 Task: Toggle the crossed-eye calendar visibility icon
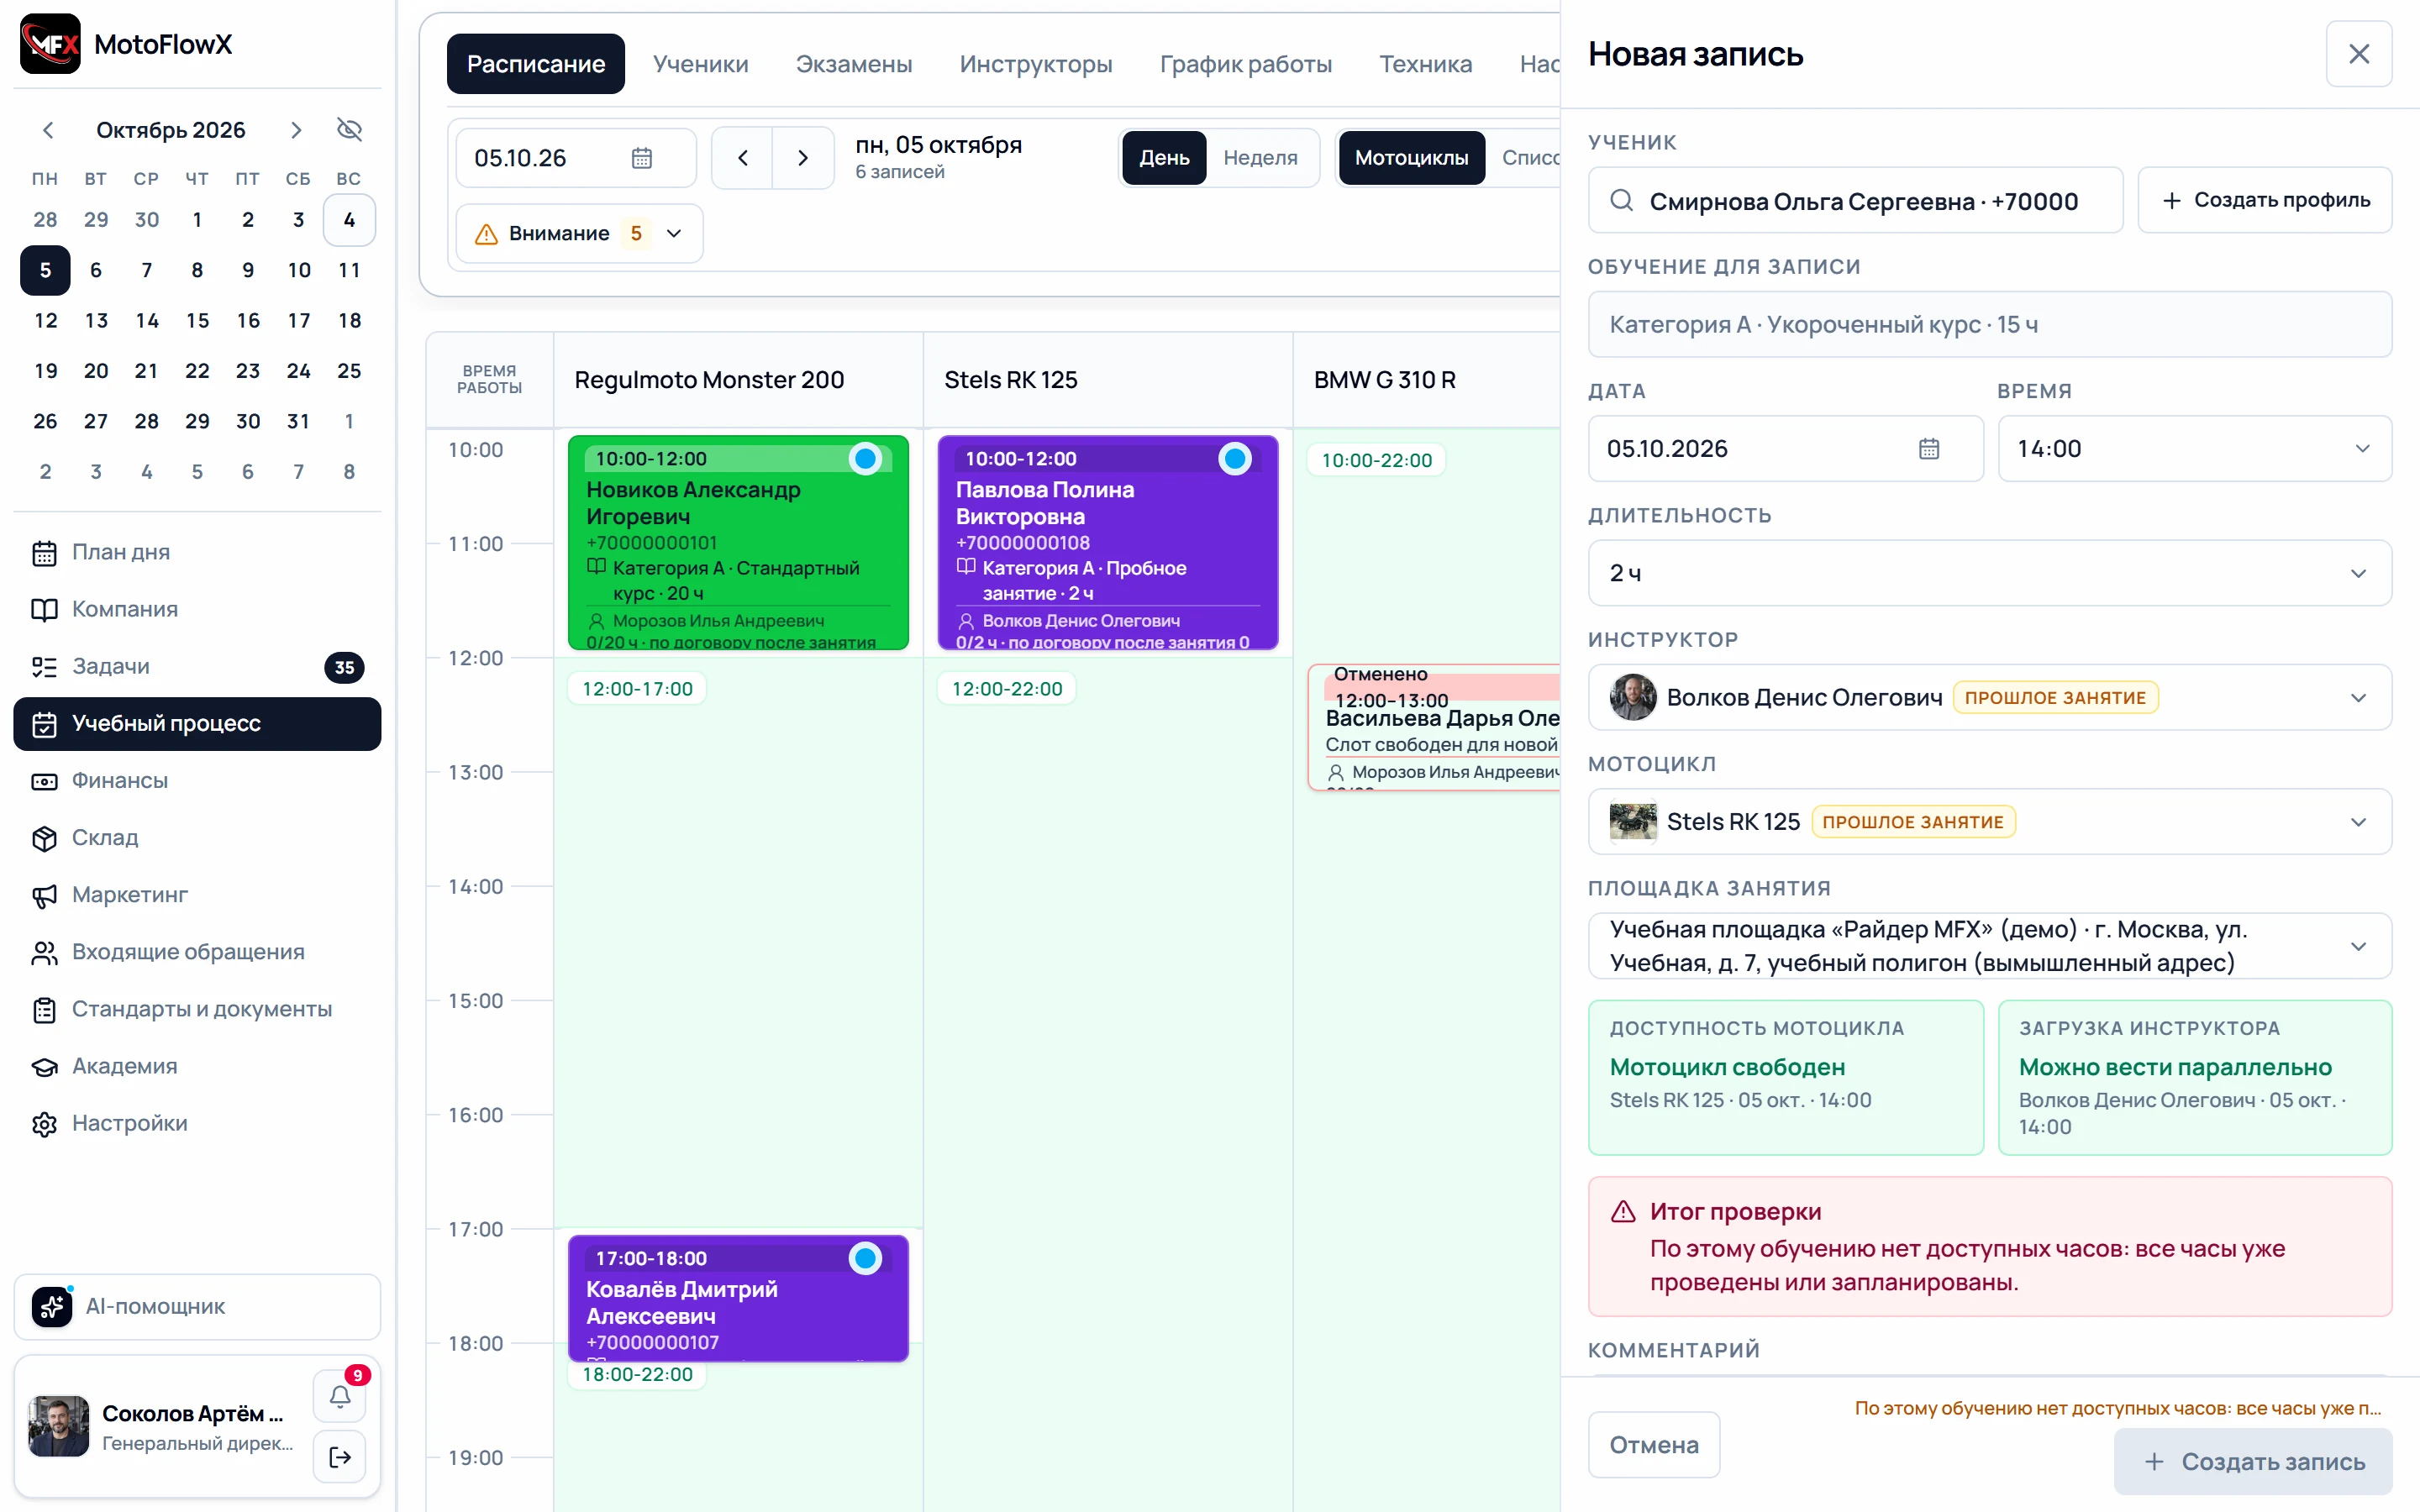click(349, 129)
